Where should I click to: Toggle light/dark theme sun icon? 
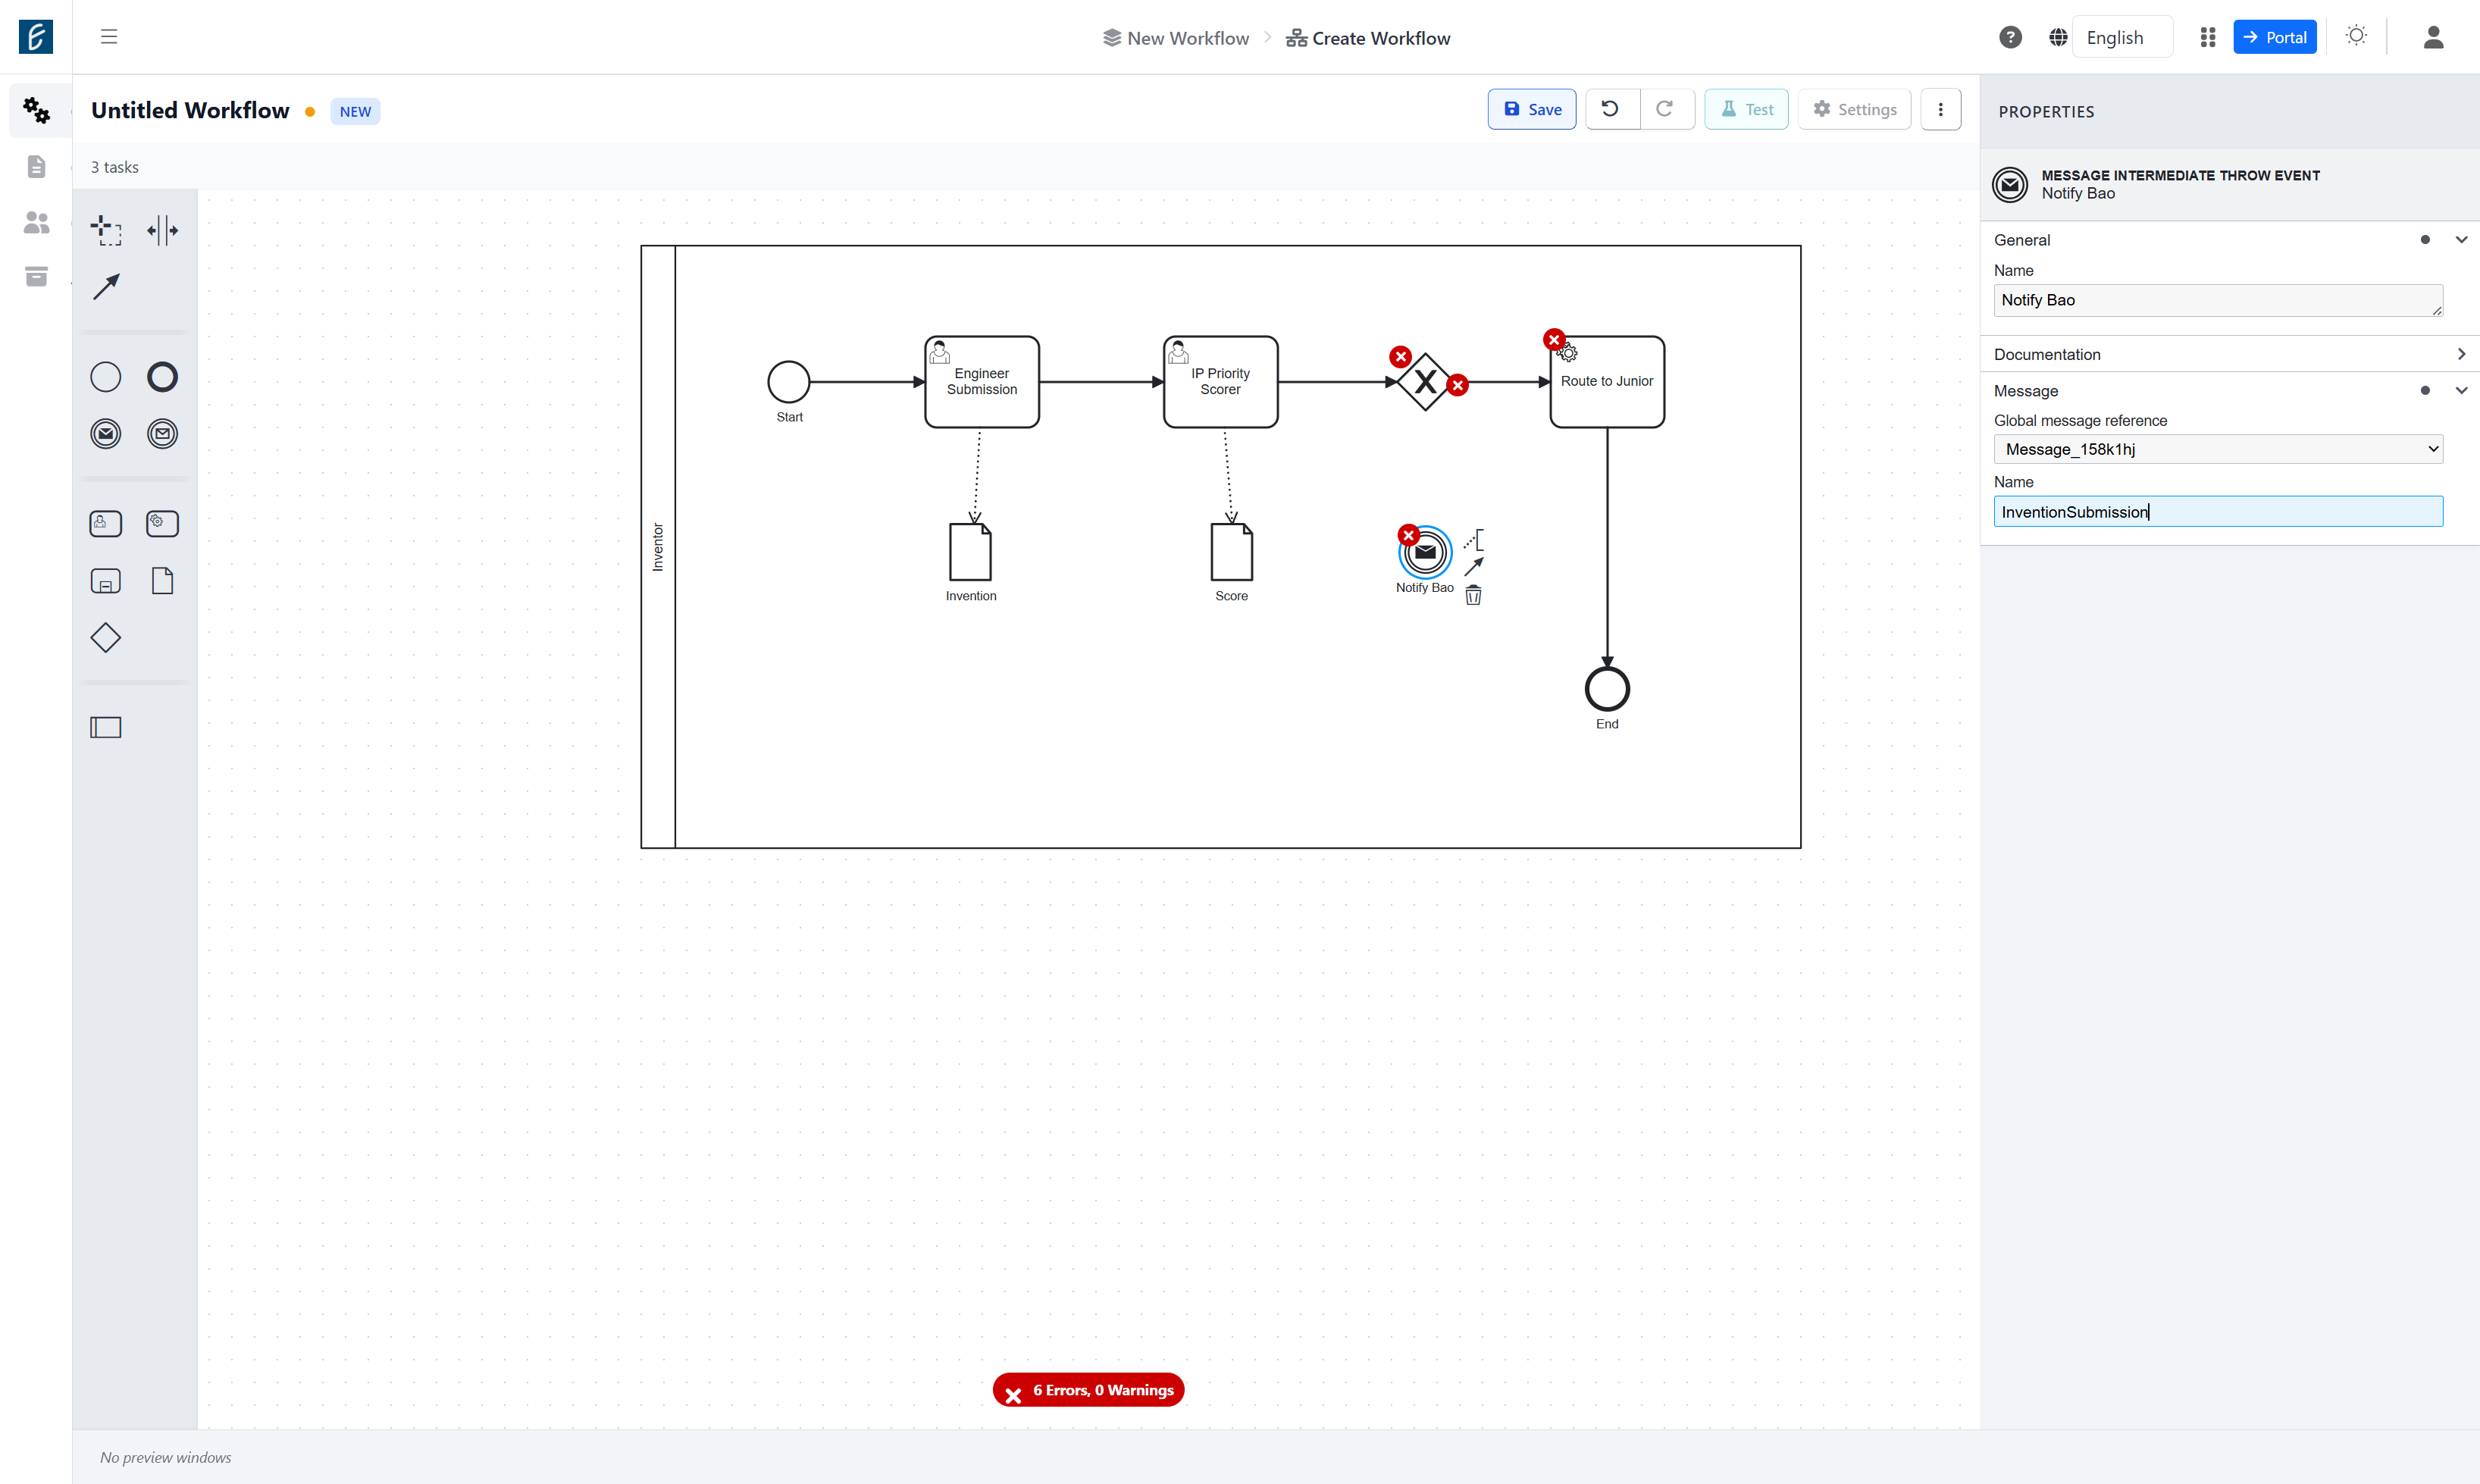point(2356,36)
